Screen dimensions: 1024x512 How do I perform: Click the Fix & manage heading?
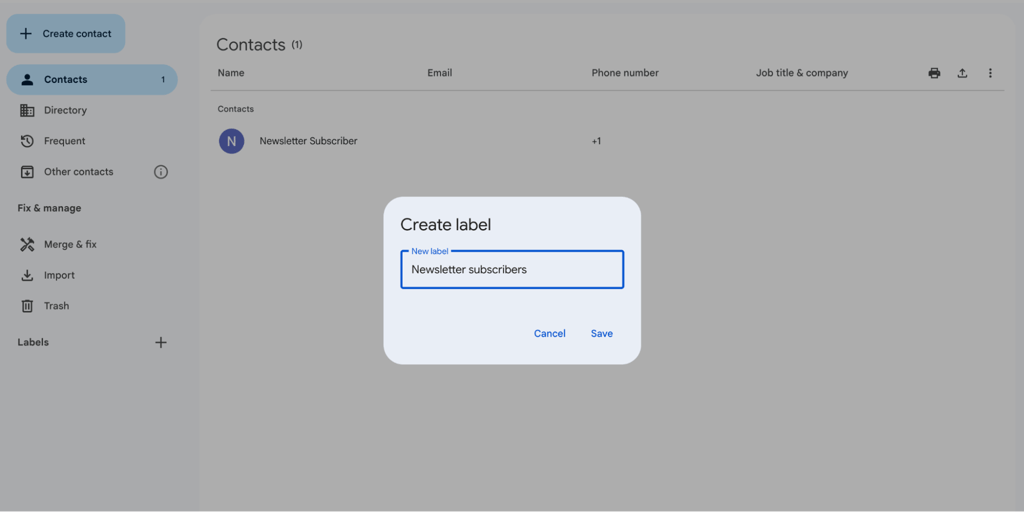[x=50, y=208]
